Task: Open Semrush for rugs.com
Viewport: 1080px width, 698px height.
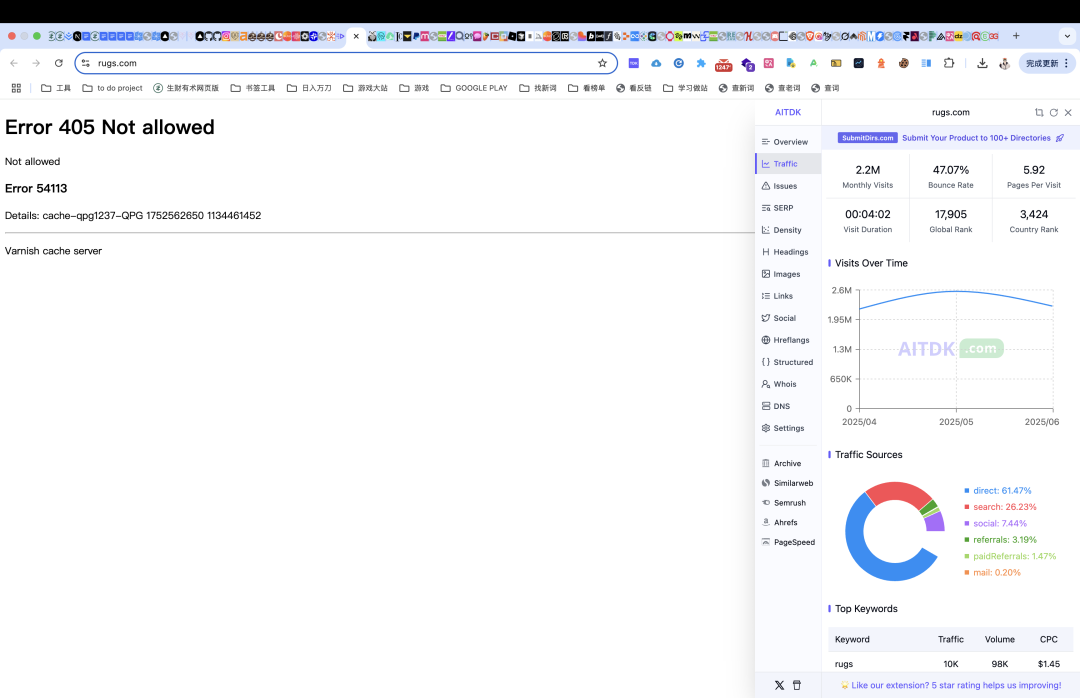Action: coord(783,503)
